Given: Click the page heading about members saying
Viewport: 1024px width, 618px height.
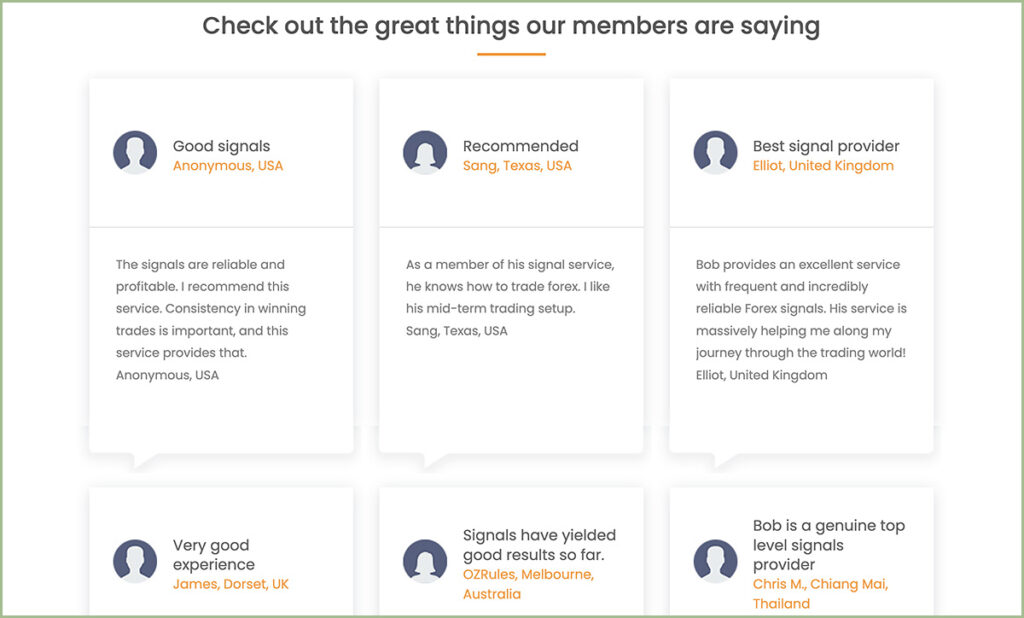Looking at the screenshot, I should [511, 26].
